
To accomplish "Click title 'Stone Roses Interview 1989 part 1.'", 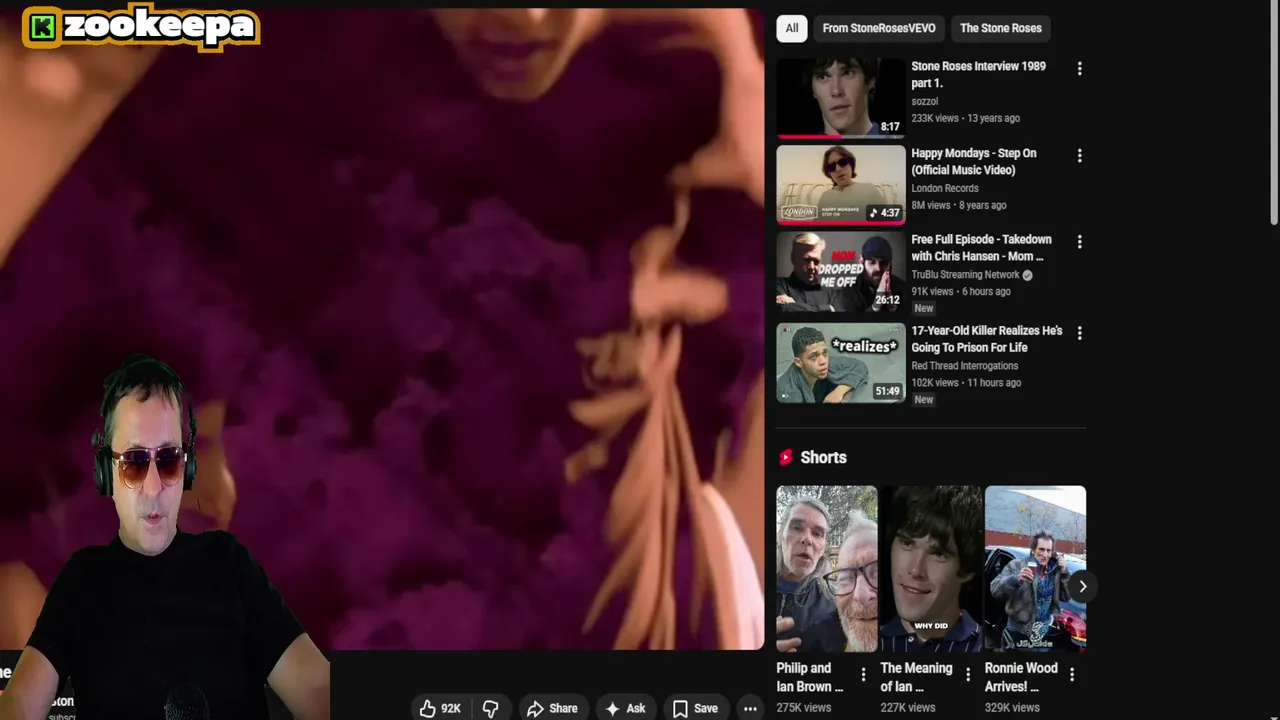I will [978, 74].
